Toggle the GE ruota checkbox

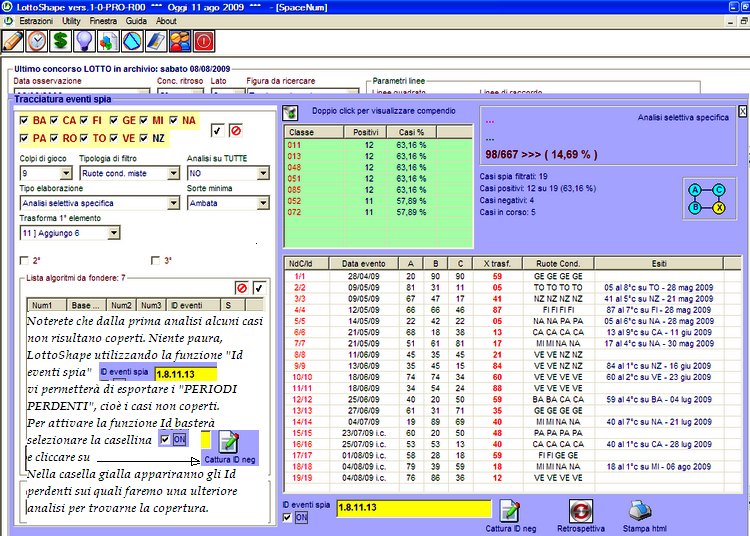[114, 120]
